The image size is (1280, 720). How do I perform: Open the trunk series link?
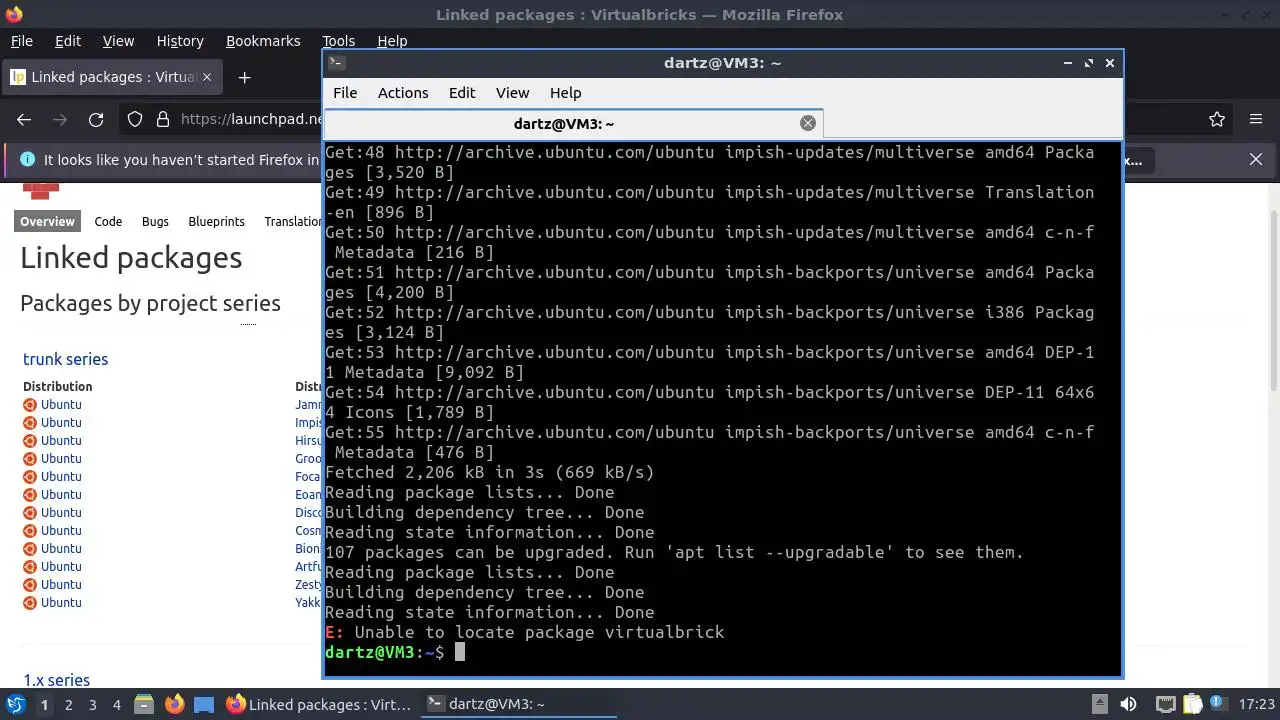pyautogui.click(x=65, y=359)
